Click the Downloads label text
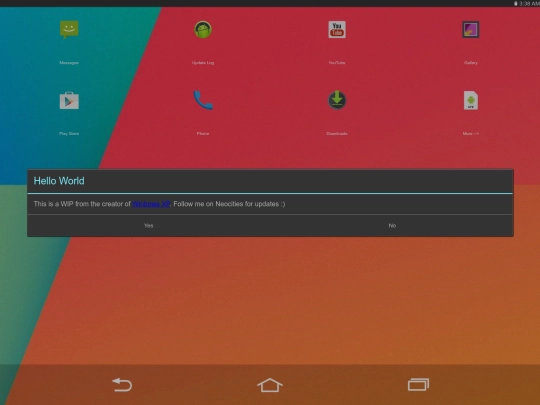This screenshot has width=540, height=405. tap(337, 134)
